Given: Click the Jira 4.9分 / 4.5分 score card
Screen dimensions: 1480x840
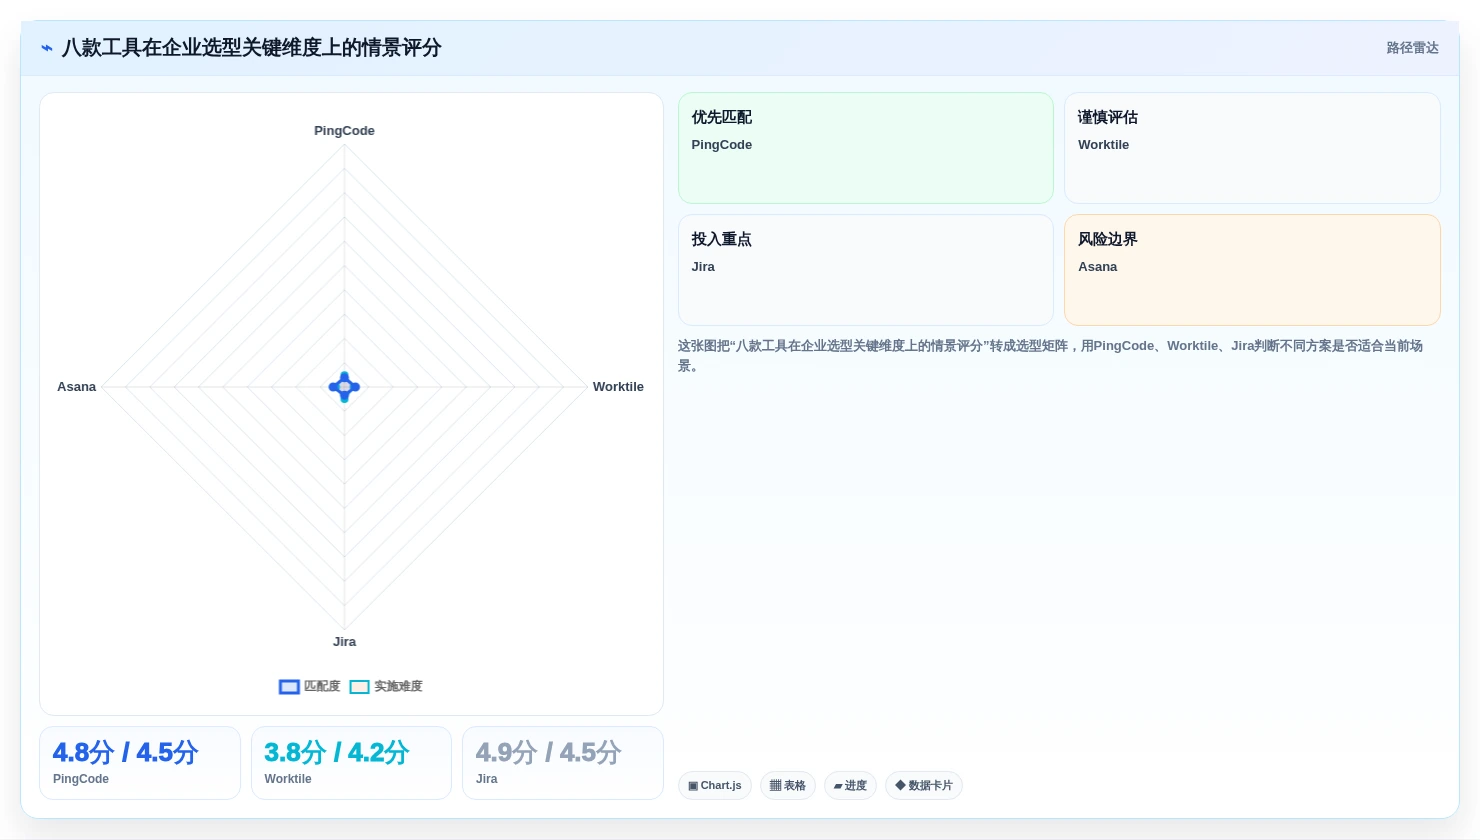Looking at the screenshot, I should [563, 763].
